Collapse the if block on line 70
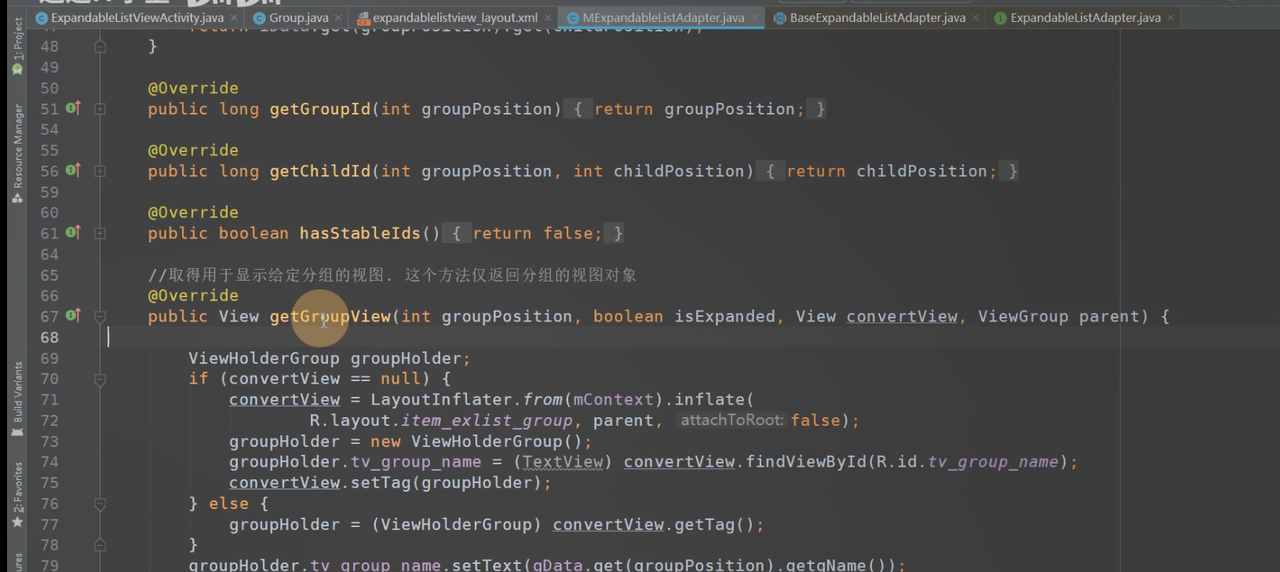Image resolution: width=1280 pixels, height=572 pixels. click(x=100, y=379)
